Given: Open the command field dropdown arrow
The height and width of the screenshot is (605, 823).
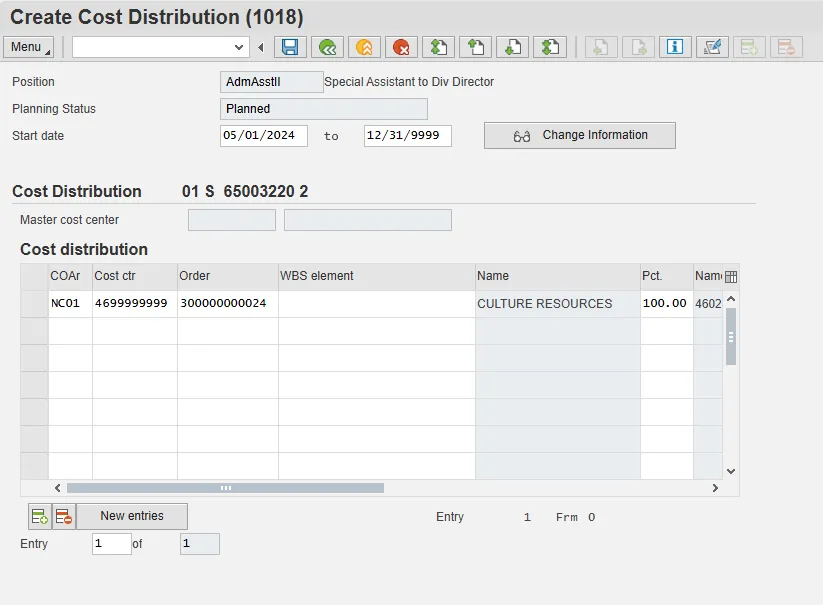Looking at the screenshot, I should pyautogui.click(x=239, y=47).
